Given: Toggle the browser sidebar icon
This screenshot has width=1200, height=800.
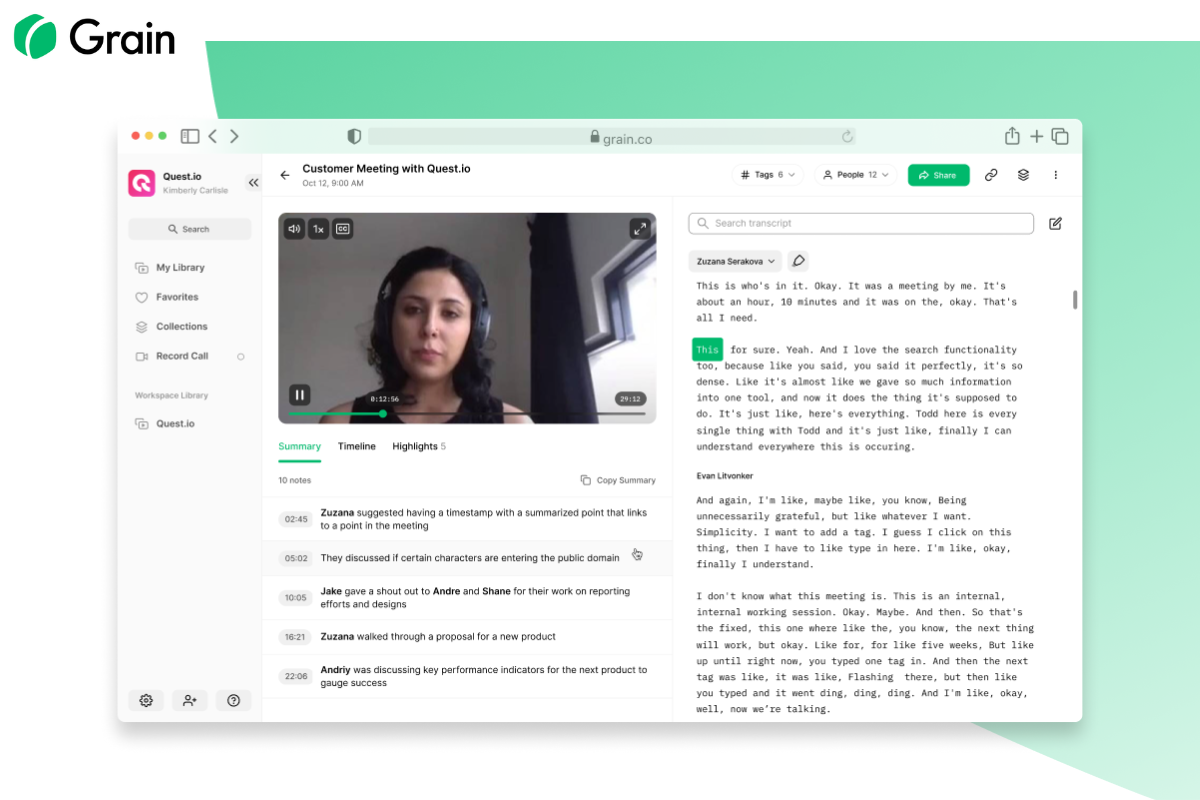Looking at the screenshot, I should pos(190,137).
